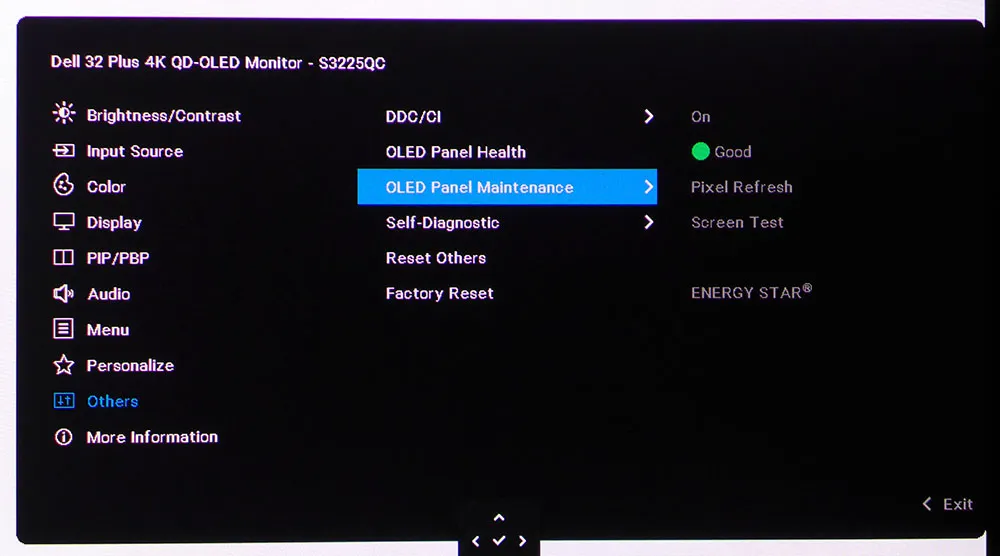Screen dimensions: 1000x556
Task: Select the highlighted OLED Panel Maintenance option
Action: pos(507,187)
